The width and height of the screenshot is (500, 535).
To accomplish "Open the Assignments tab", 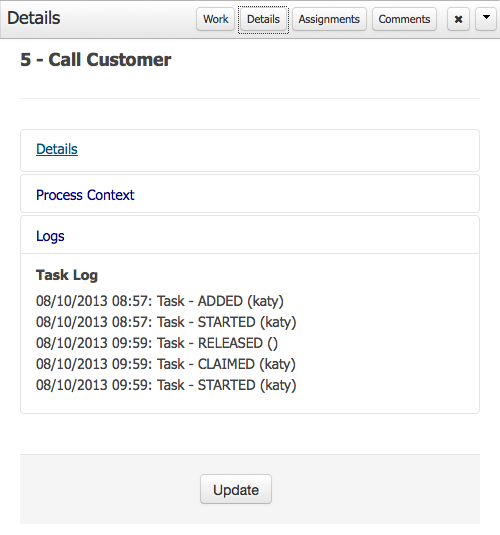I will (x=329, y=19).
